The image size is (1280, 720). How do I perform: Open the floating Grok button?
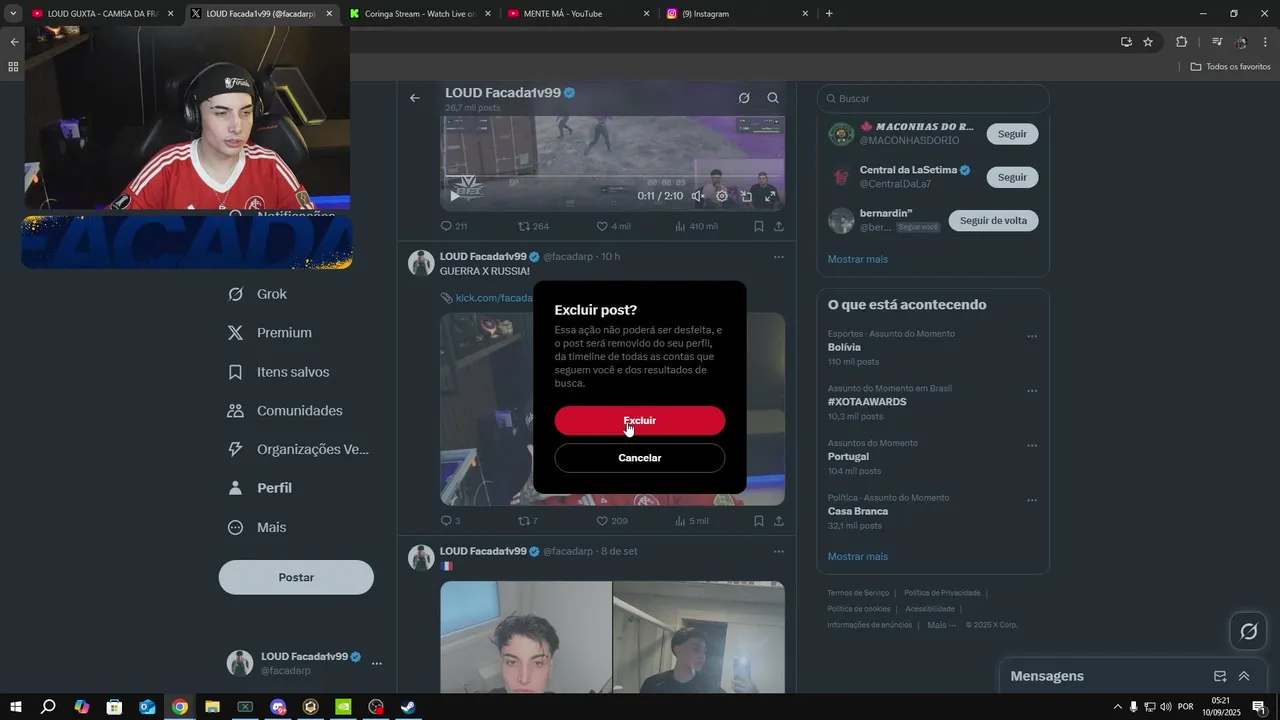tap(1249, 631)
